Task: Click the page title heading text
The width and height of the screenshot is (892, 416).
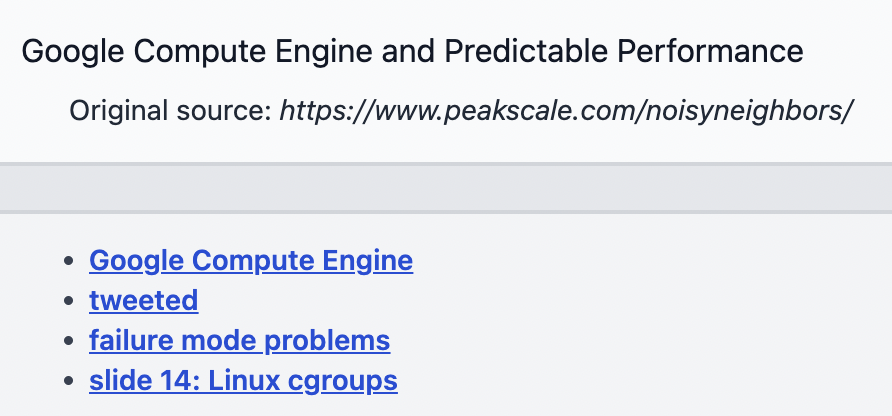Action: [412, 51]
